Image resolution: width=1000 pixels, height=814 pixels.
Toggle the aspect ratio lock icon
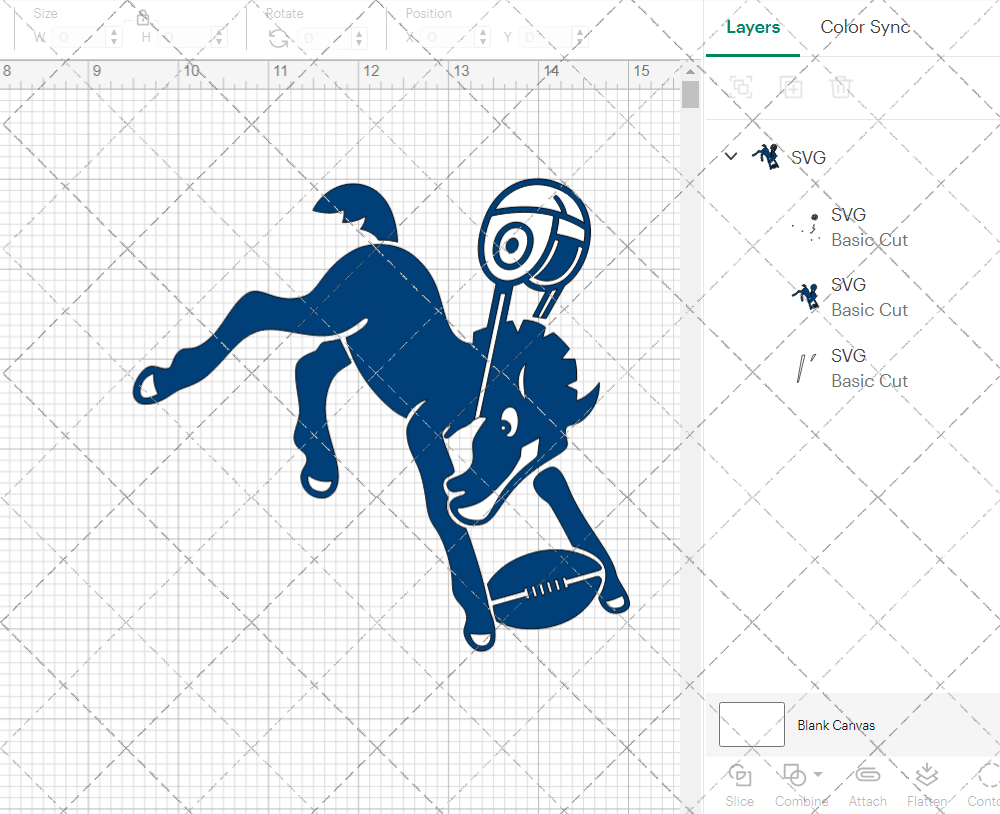click(143, 18)
